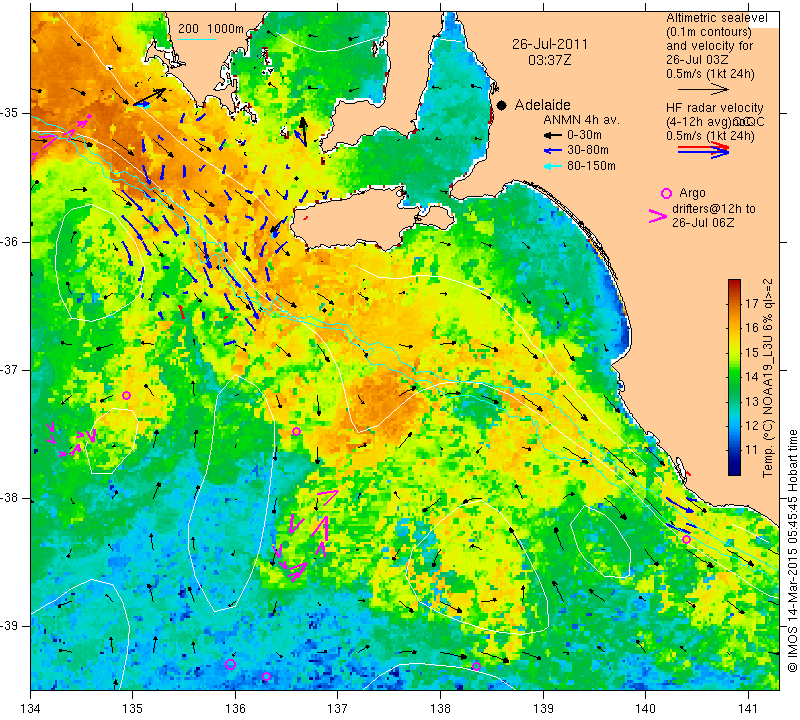Click the temperature color bar
800x720 pixels.
click(x=734, y=377)
